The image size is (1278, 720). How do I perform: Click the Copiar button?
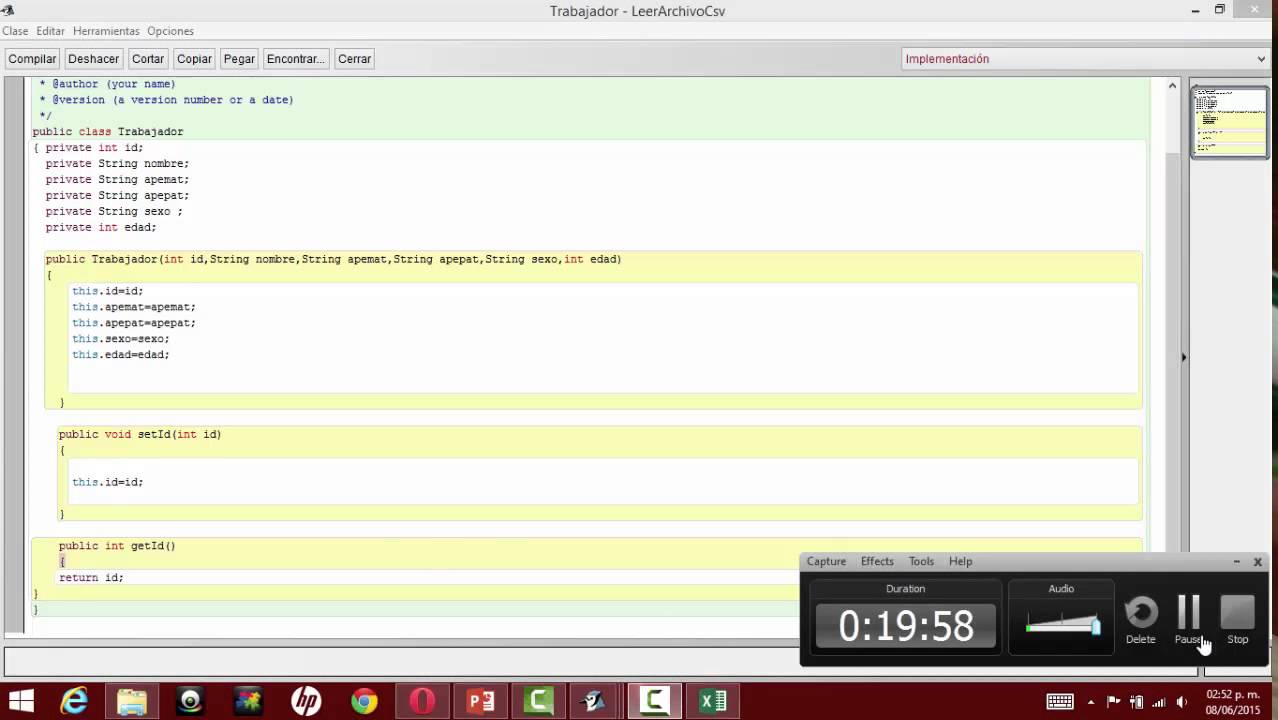(x=194, y=59)
